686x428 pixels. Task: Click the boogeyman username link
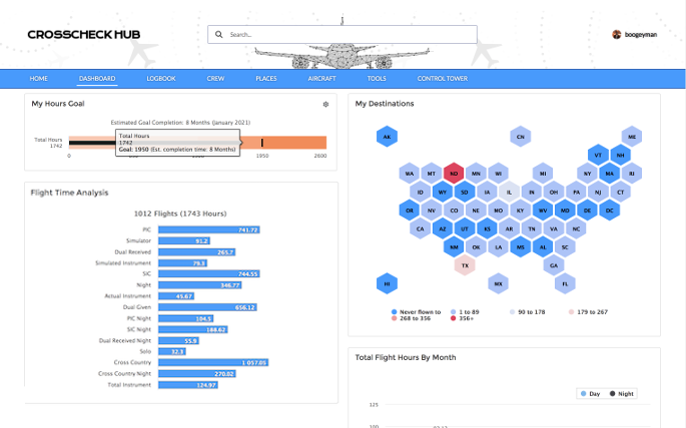[642, 35]
